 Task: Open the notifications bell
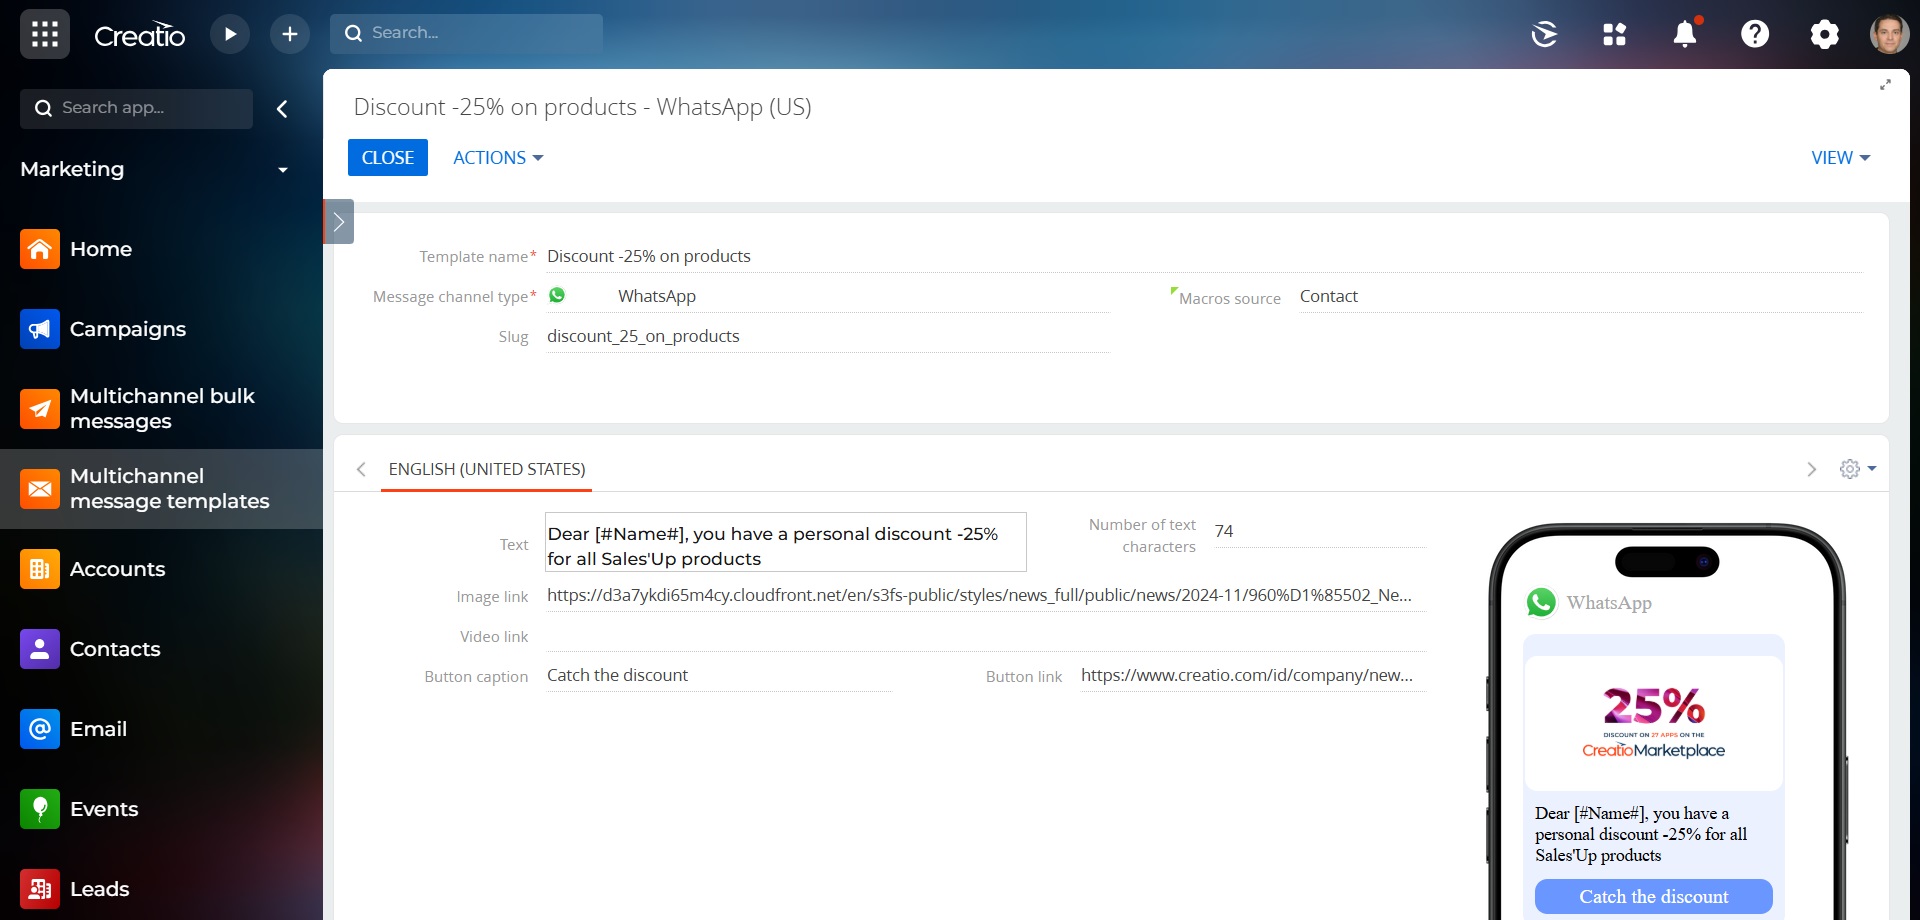pyautogui.click(x=1685, y=34)
